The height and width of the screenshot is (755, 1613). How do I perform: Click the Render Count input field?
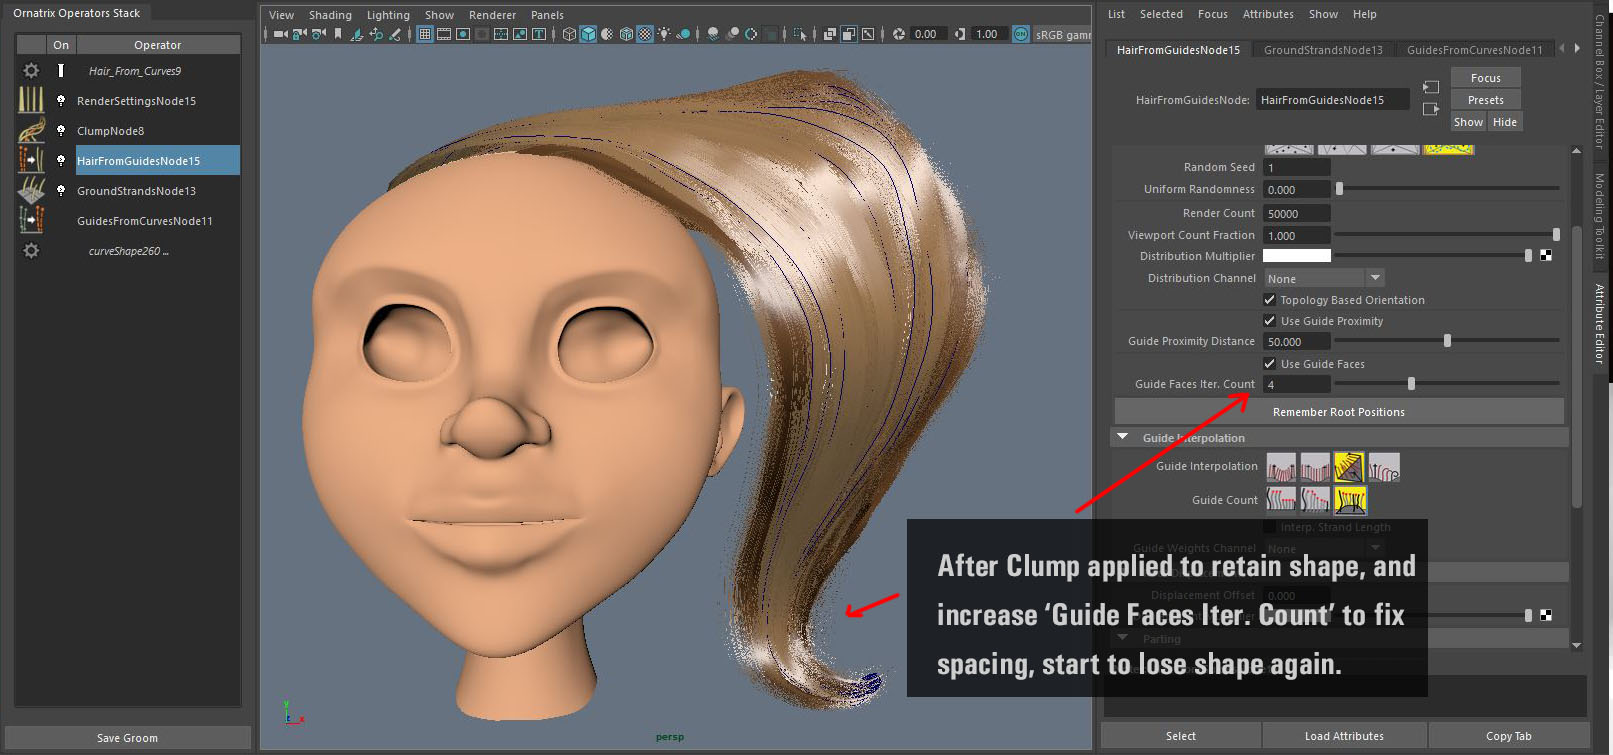tap(1296, 213)
